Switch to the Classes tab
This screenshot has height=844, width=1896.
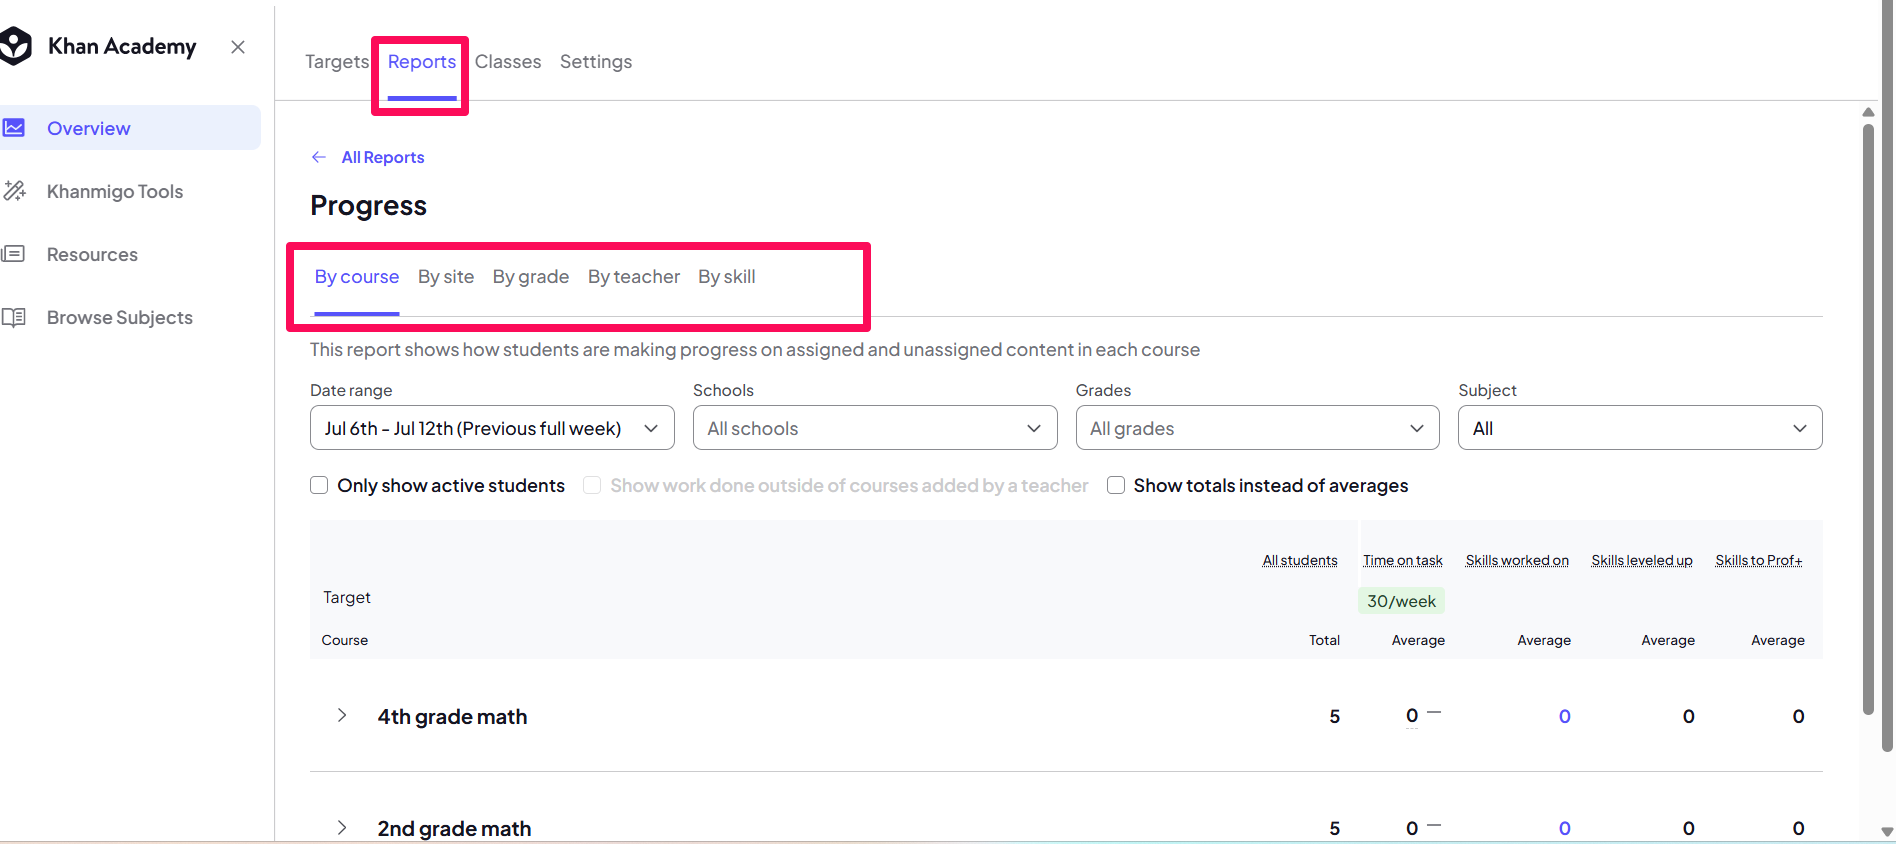pyautogui.click(x=508, y=62)
